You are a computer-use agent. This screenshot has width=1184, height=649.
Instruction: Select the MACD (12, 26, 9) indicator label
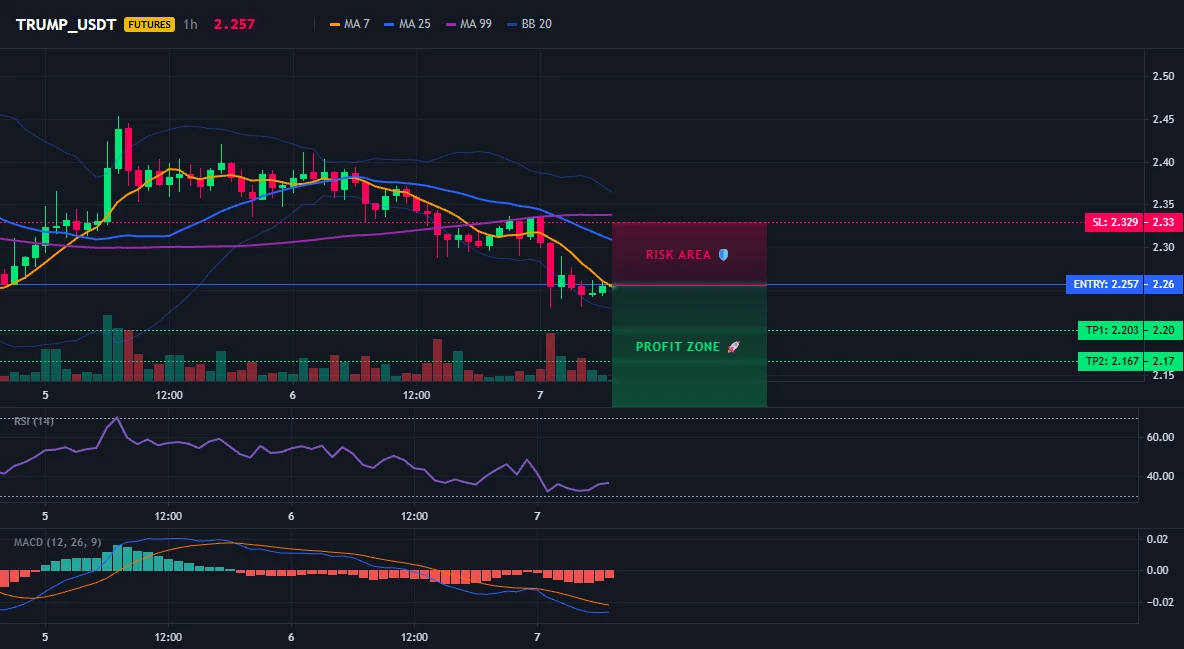click(57, 542)
